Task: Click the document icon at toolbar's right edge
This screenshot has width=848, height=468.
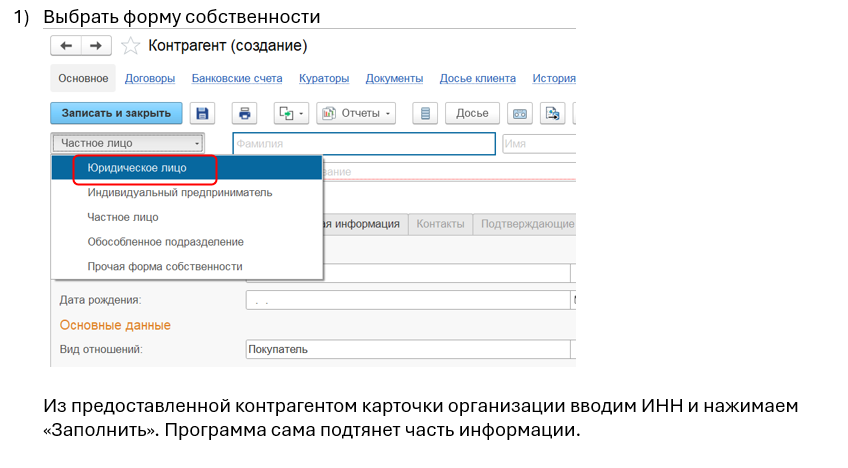Action: coord(553,113)
